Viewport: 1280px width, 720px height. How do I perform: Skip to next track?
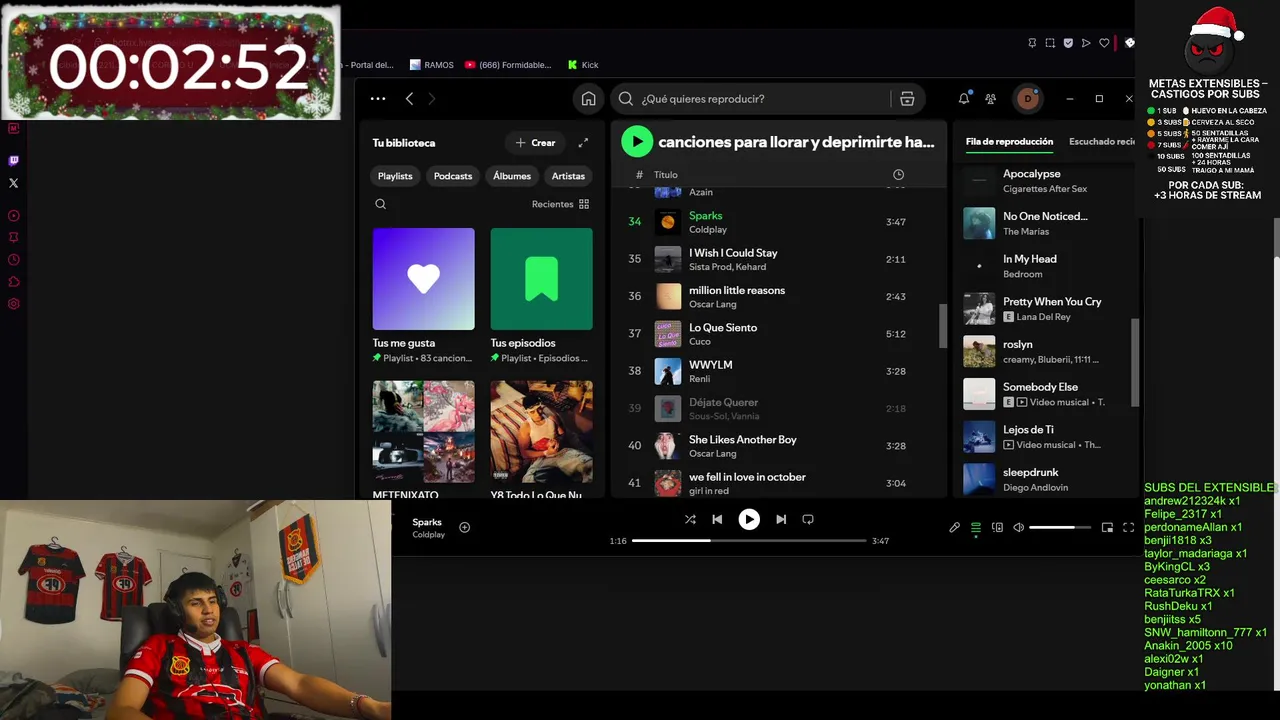click(x=781, y=519)
